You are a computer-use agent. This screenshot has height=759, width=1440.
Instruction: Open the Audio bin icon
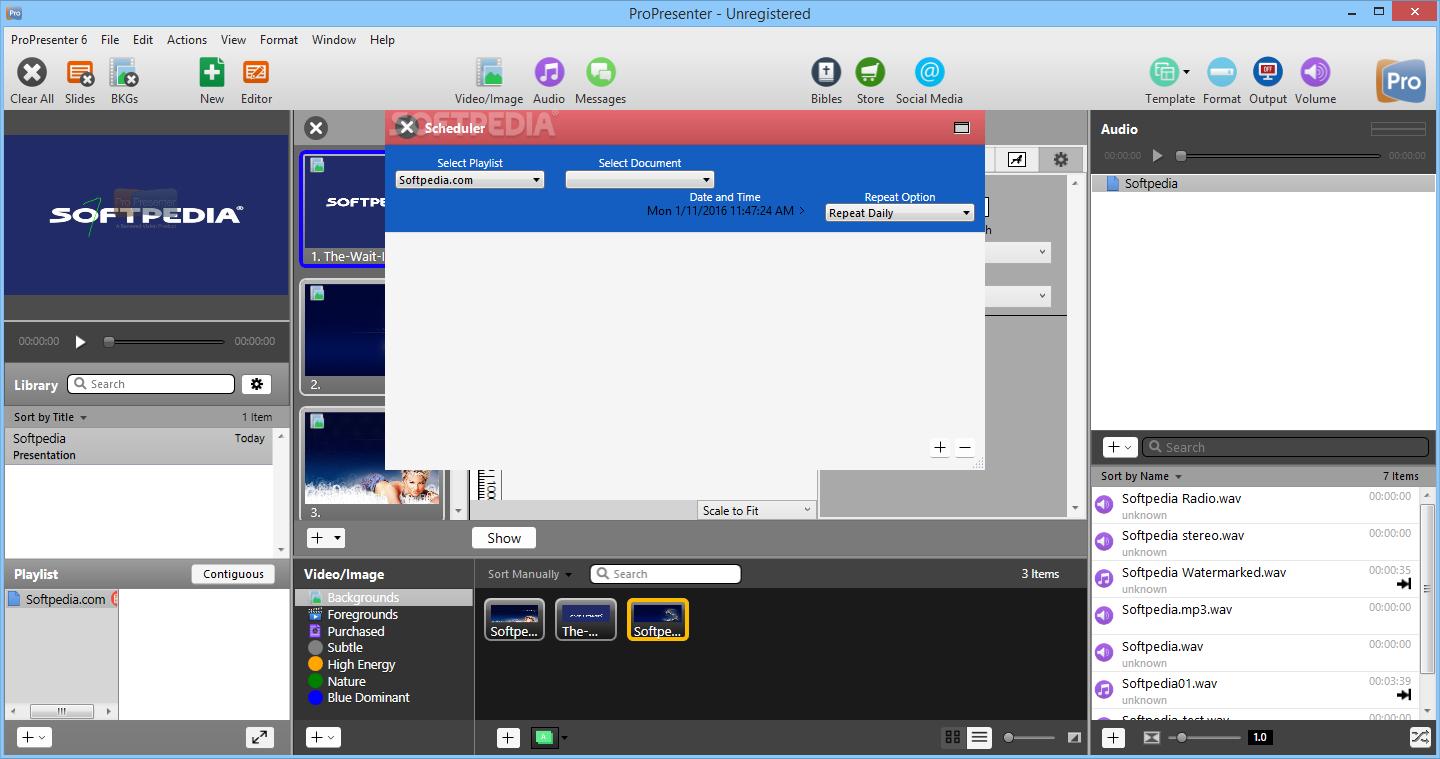549,73
